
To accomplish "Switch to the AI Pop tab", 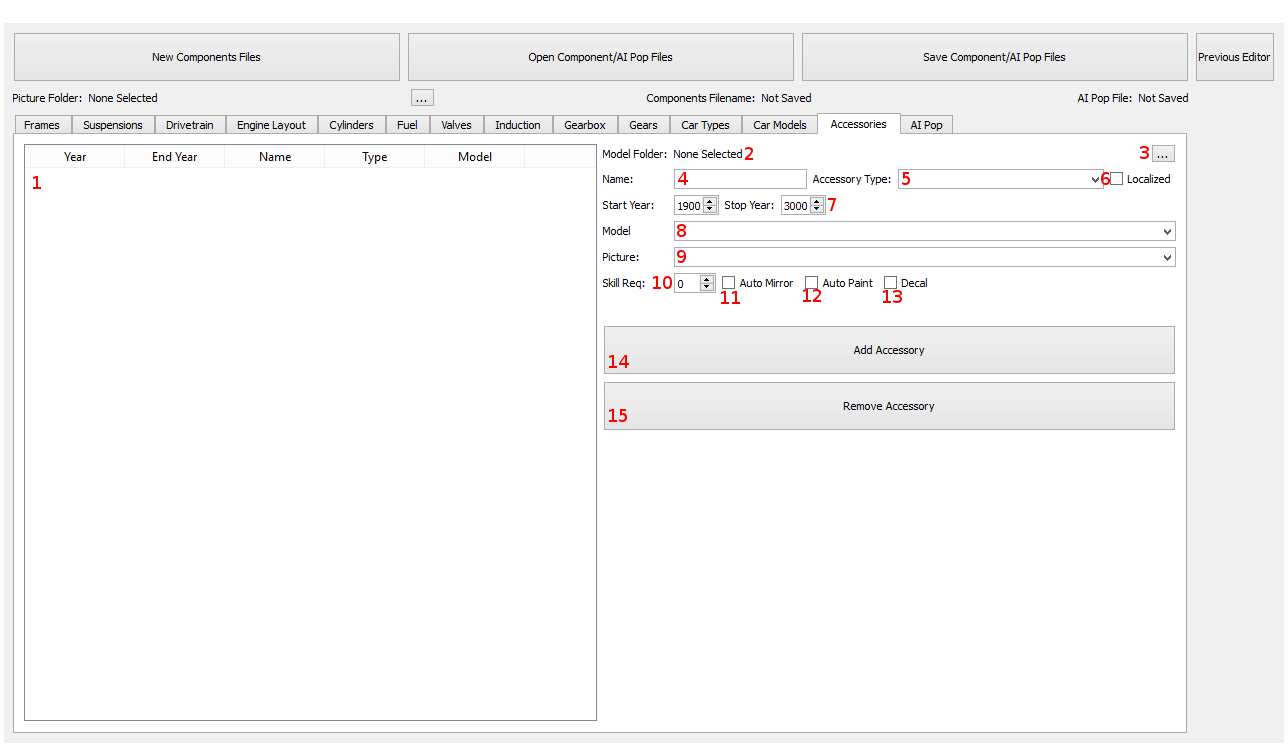I will pos(926,125).
